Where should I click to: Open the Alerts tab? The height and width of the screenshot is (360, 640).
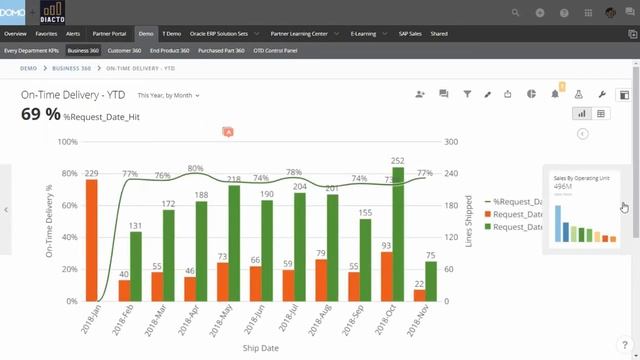point(73,34)
